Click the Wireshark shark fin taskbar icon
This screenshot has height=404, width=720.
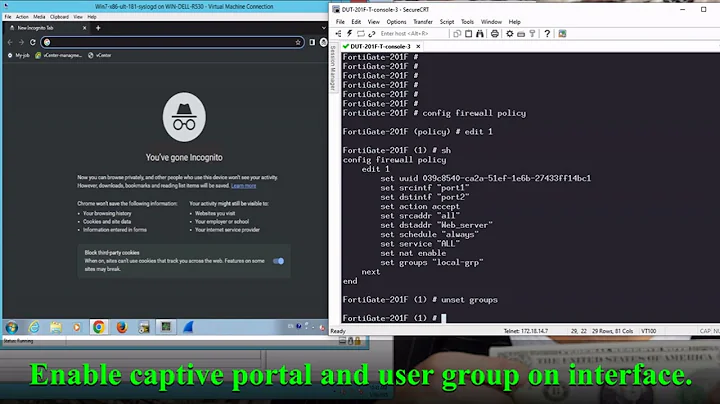pyautogui.click(x=188, y=327)
